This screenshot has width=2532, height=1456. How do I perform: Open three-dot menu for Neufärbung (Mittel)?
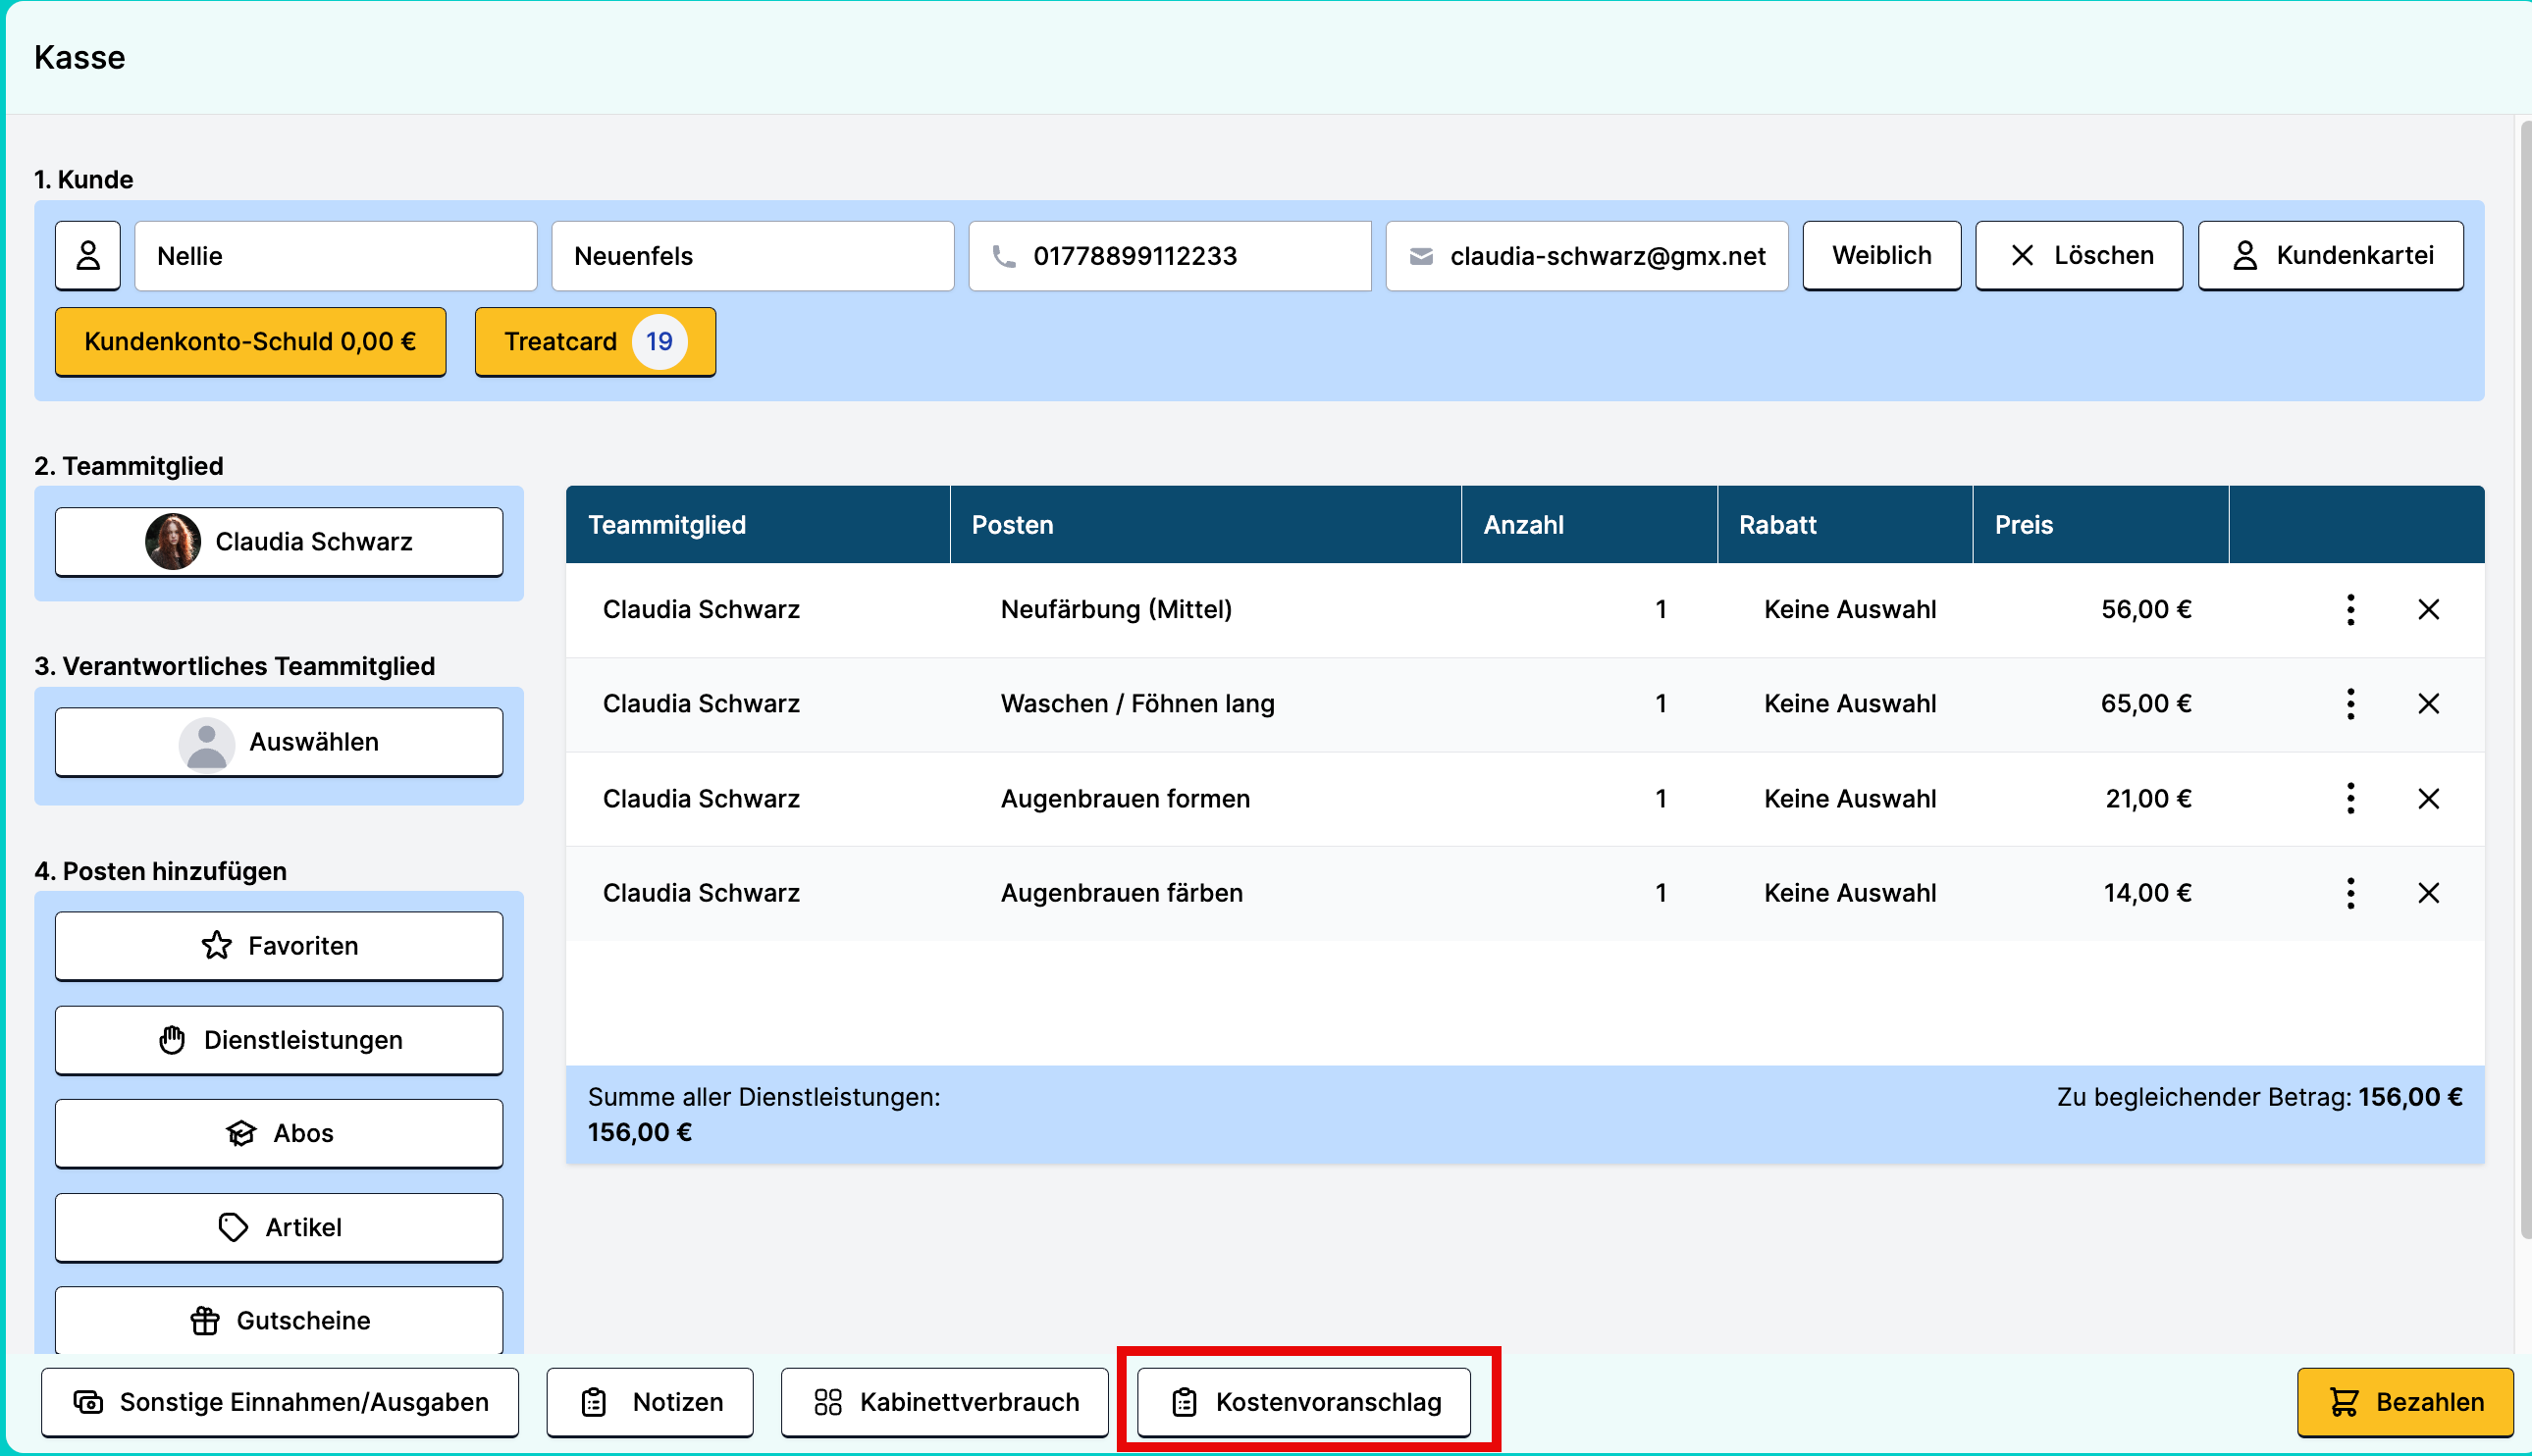coord(2350,609)
